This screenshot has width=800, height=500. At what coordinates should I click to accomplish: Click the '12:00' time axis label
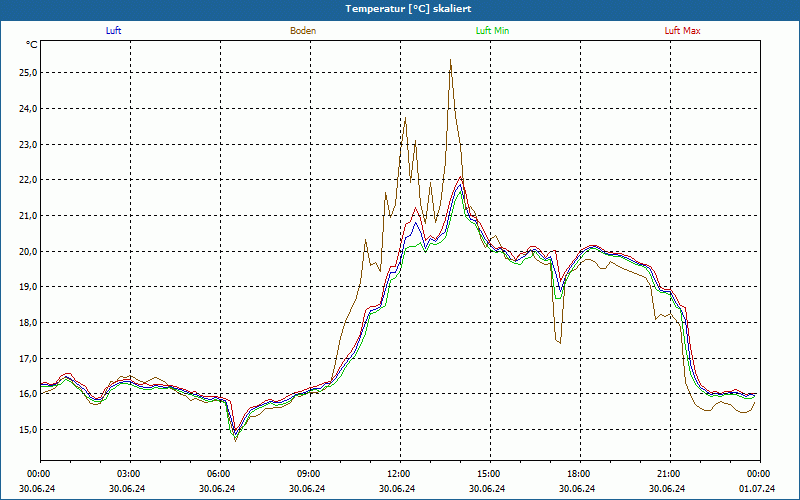[400, 474]
